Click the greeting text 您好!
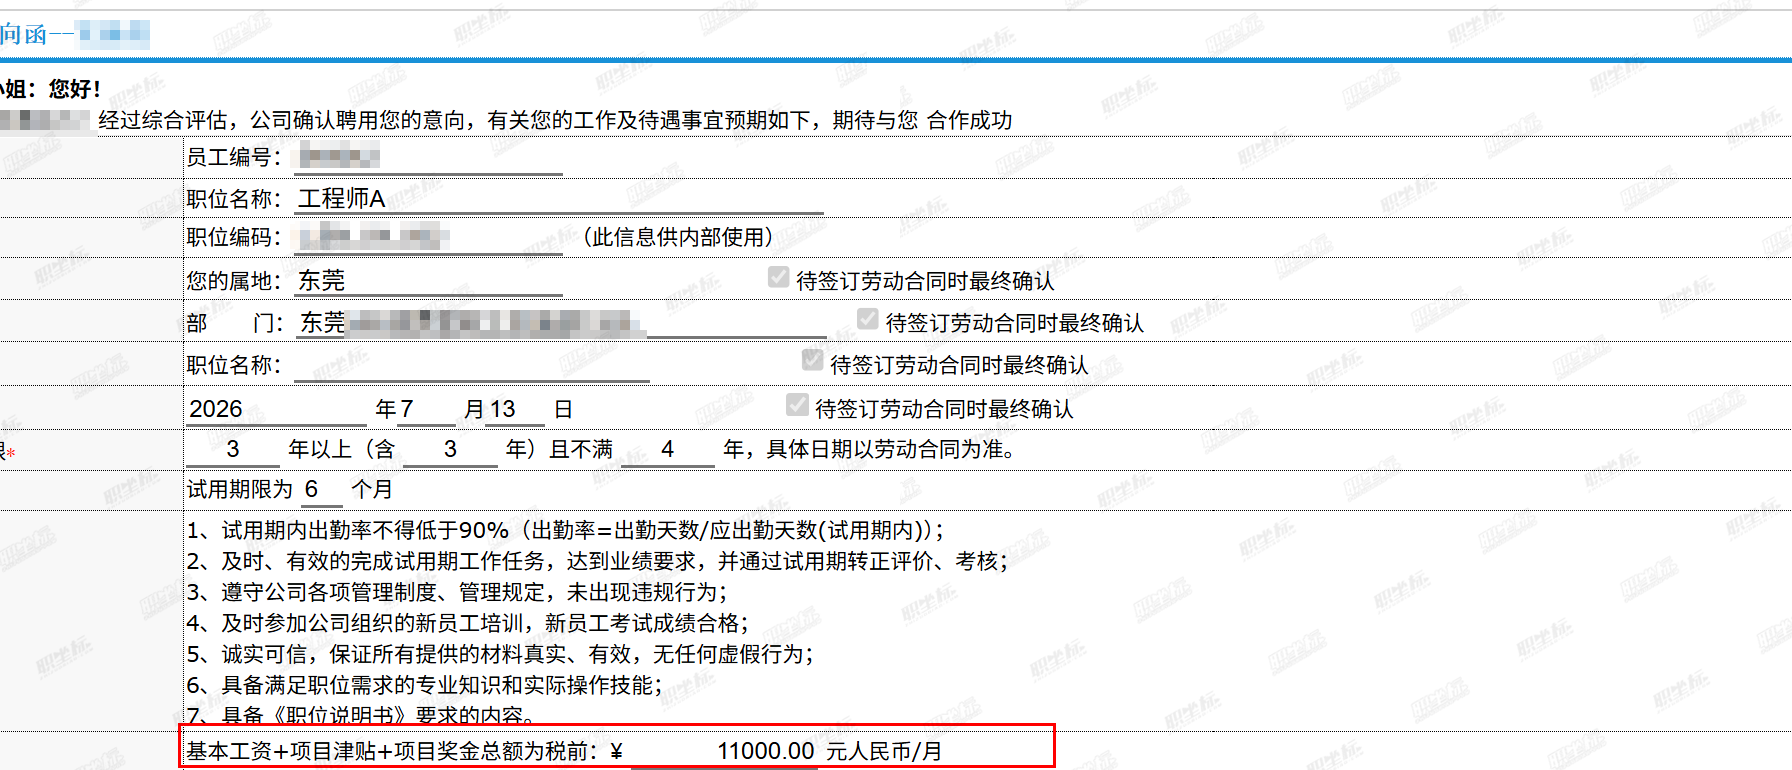Image resolution: width=1792 pixels, height=770 pixels. (x=75, y=88)
